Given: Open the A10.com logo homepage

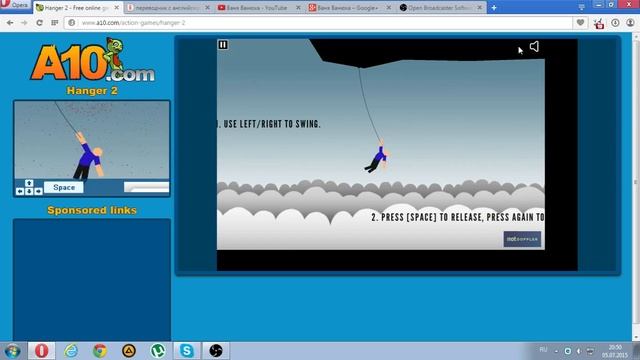Looking at the screenshot, I should pos(93,60).
